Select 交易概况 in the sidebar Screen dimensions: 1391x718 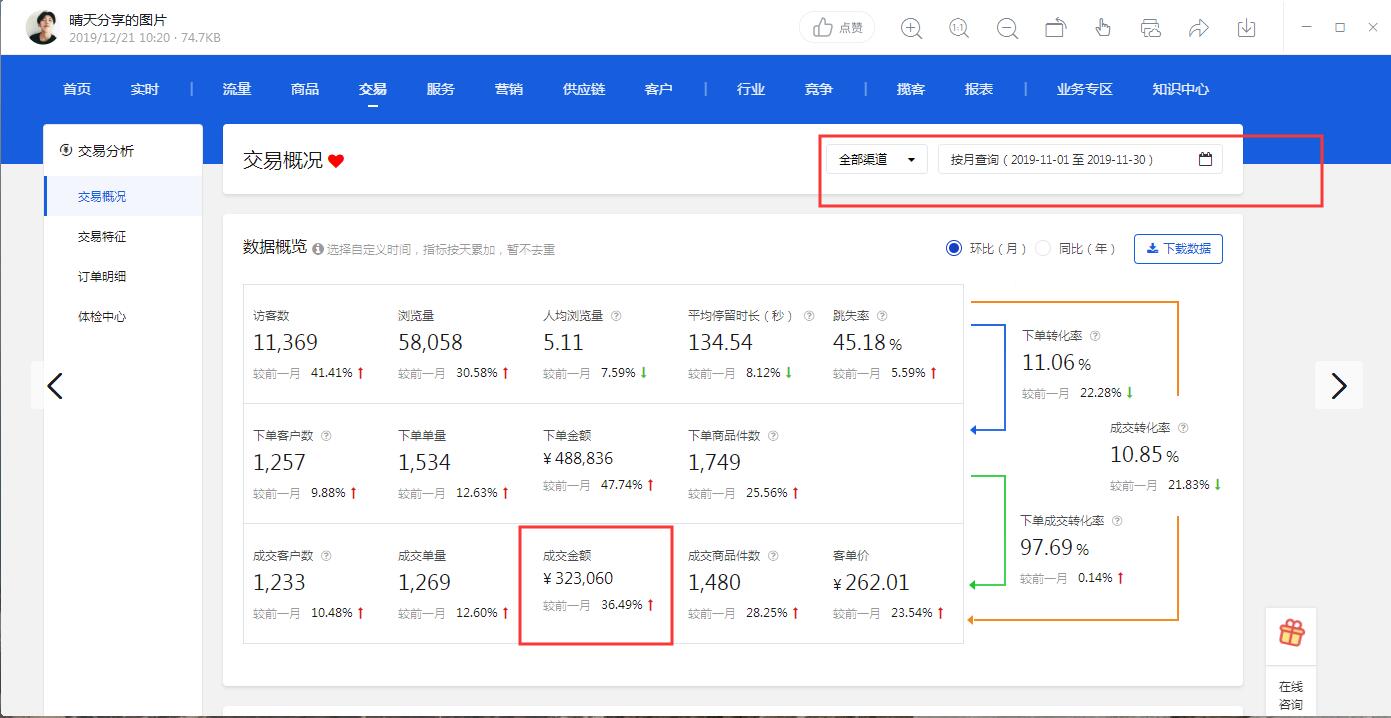coord(123,196)
